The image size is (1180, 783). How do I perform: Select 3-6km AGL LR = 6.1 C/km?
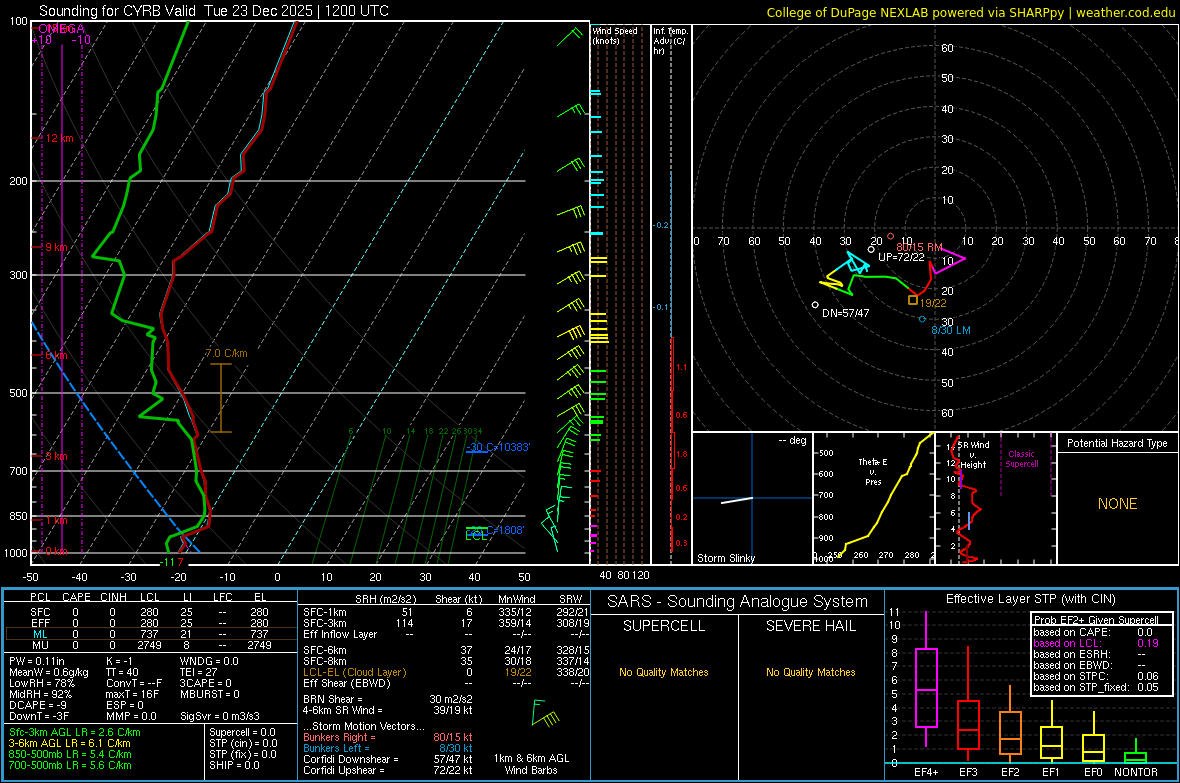(69, 743)
